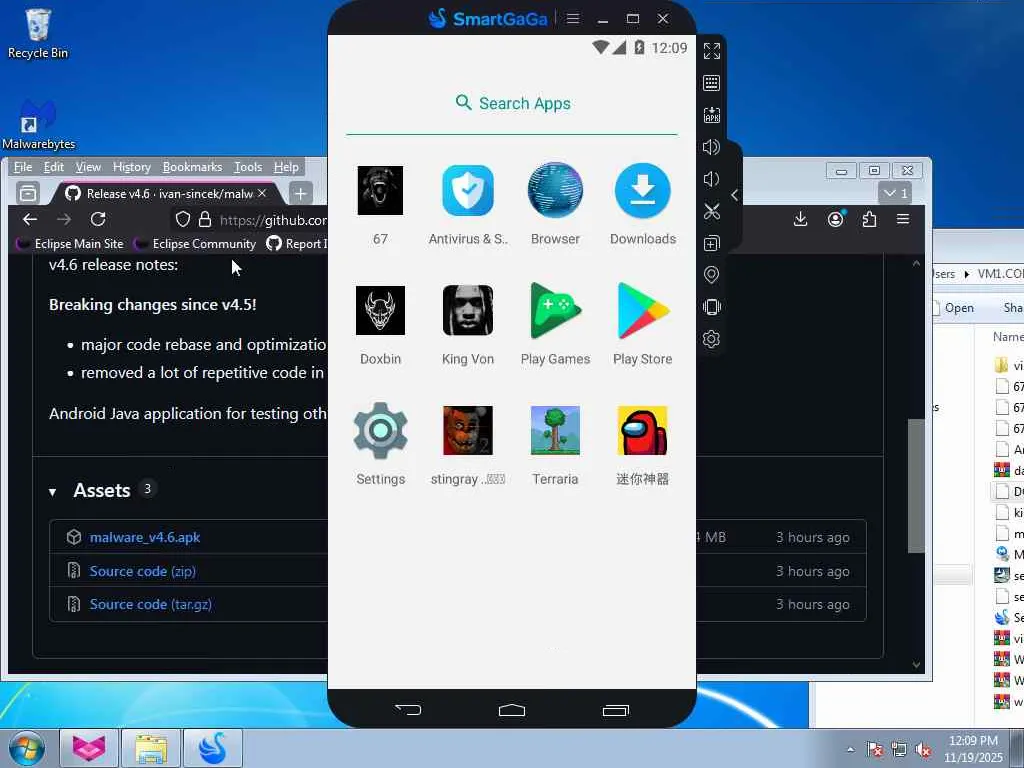Screen dimensions: 1024x768
Task: Reload the GitHub page
Action: [x=98, y=219]
